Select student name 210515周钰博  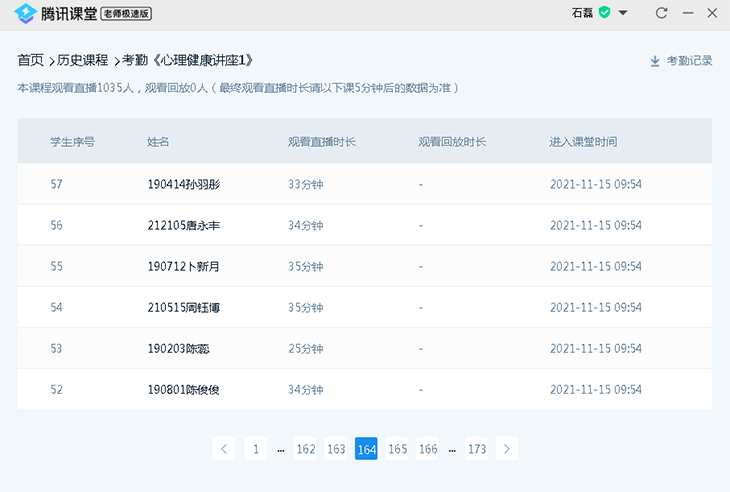pyautogui.click(x=184, y=307)
